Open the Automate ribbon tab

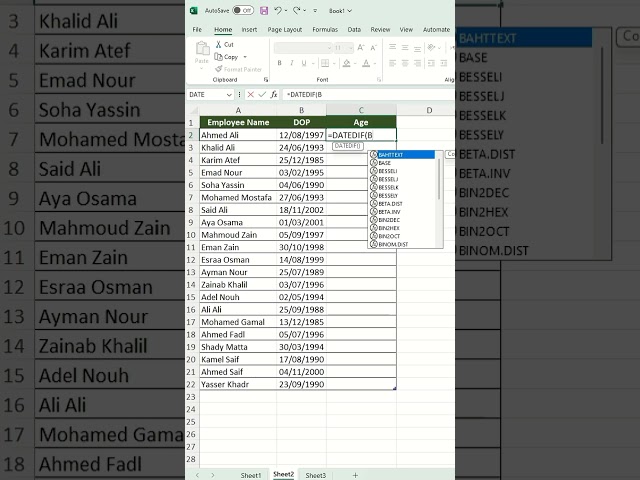(436, 29)
